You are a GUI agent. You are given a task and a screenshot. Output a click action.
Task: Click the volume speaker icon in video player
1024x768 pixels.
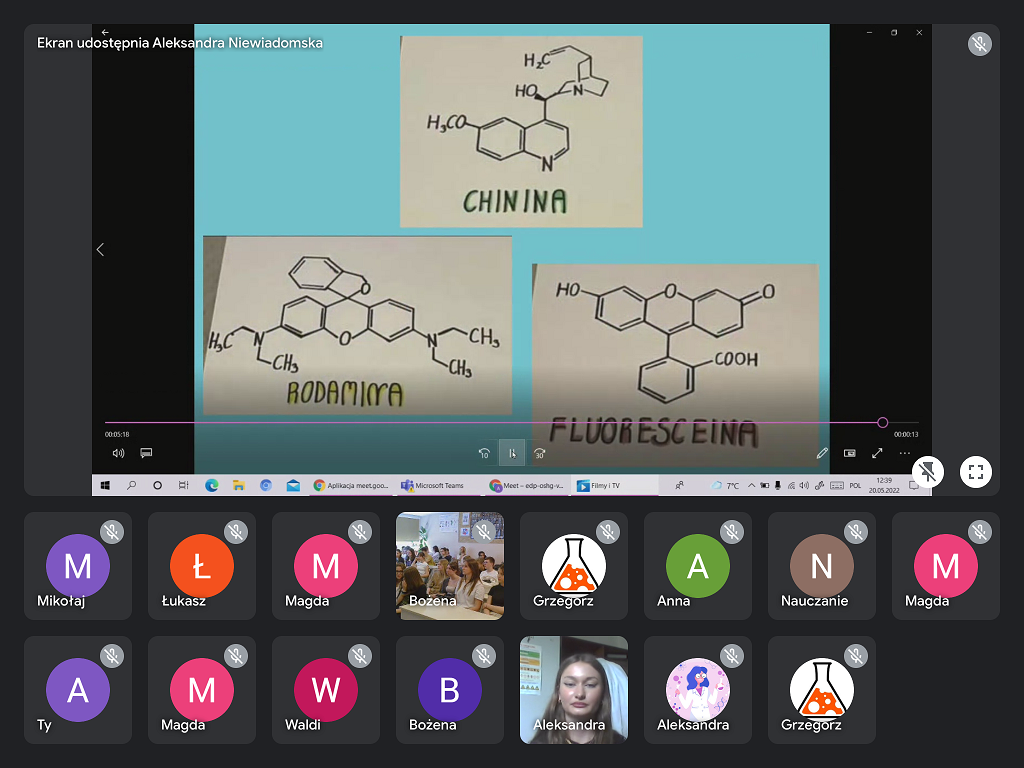tap(118, 453)
